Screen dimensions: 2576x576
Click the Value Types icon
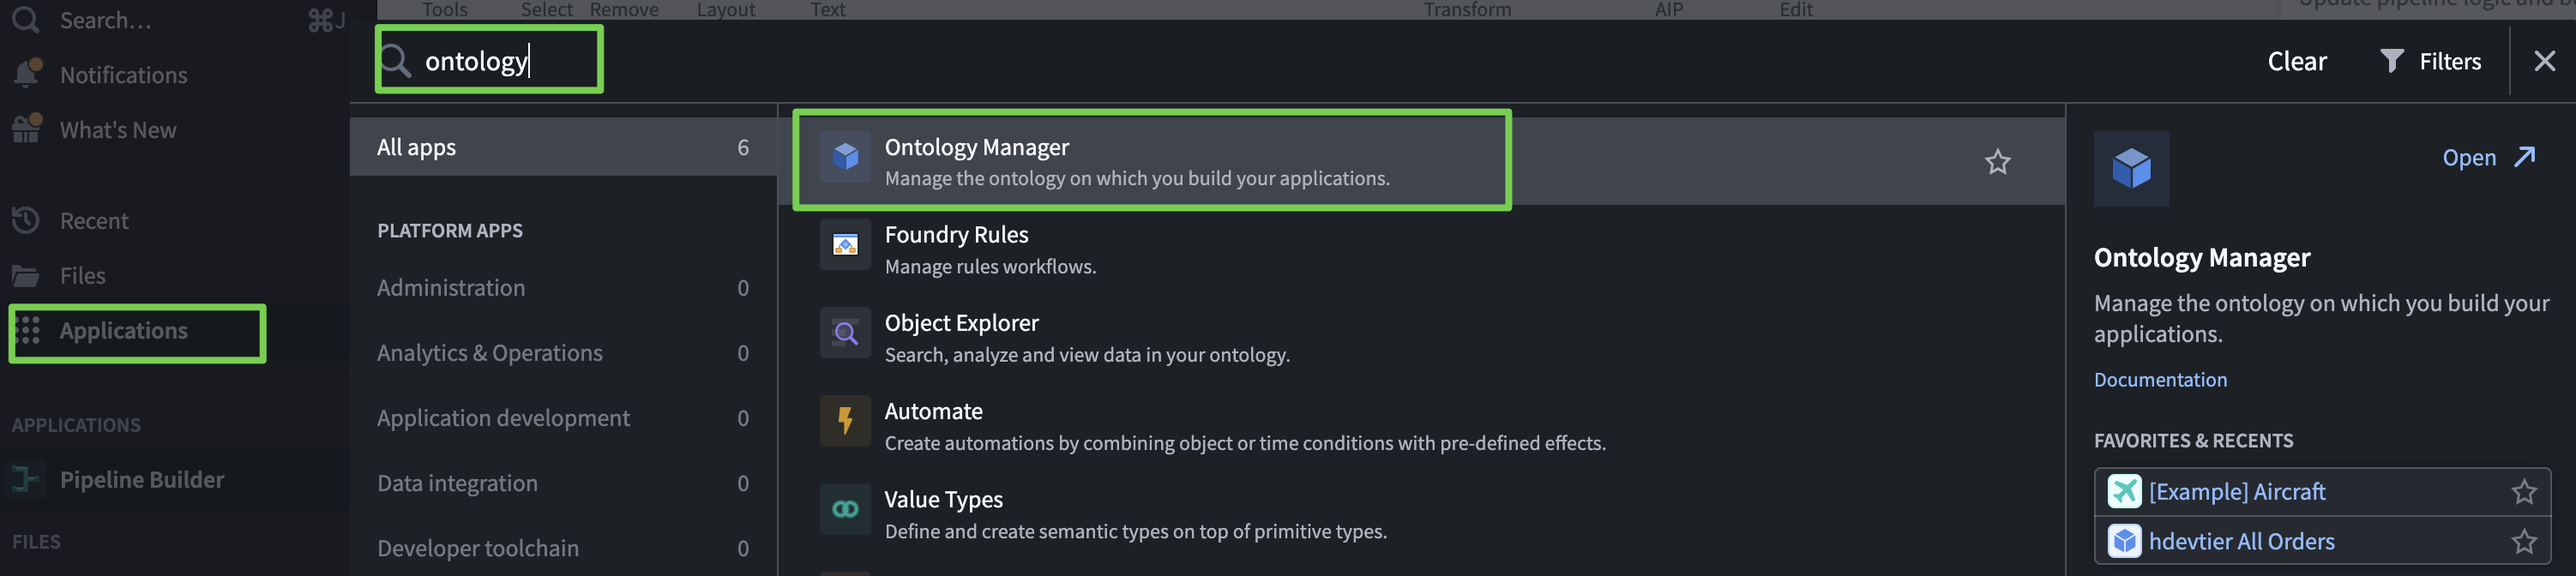845,509
